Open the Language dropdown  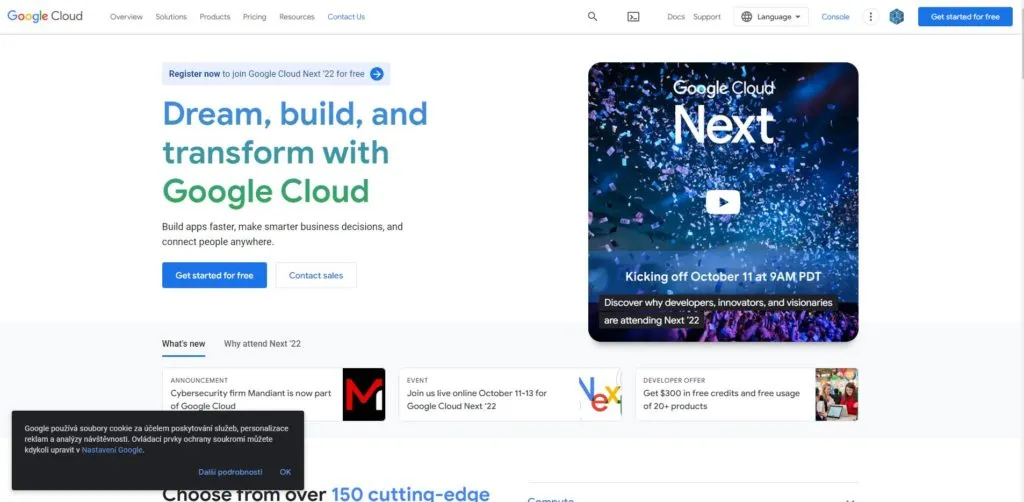tap(771, 17)
